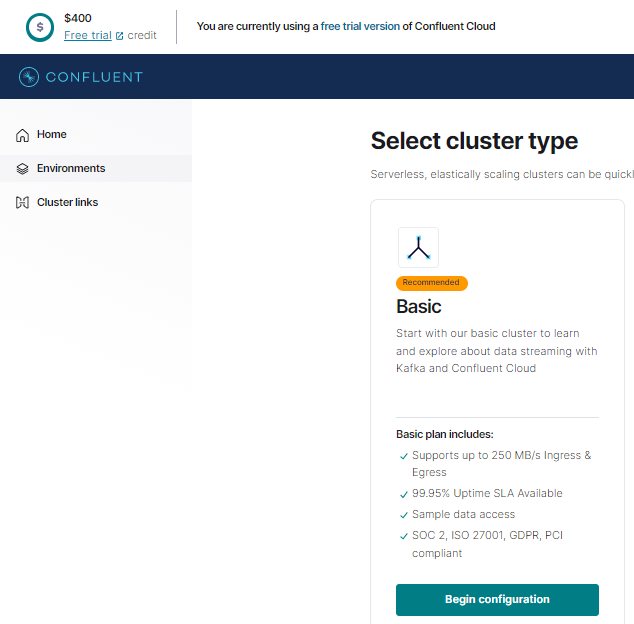Click the external link icon beside Free trial
634x624 pixels.
(x=120, y=36)
